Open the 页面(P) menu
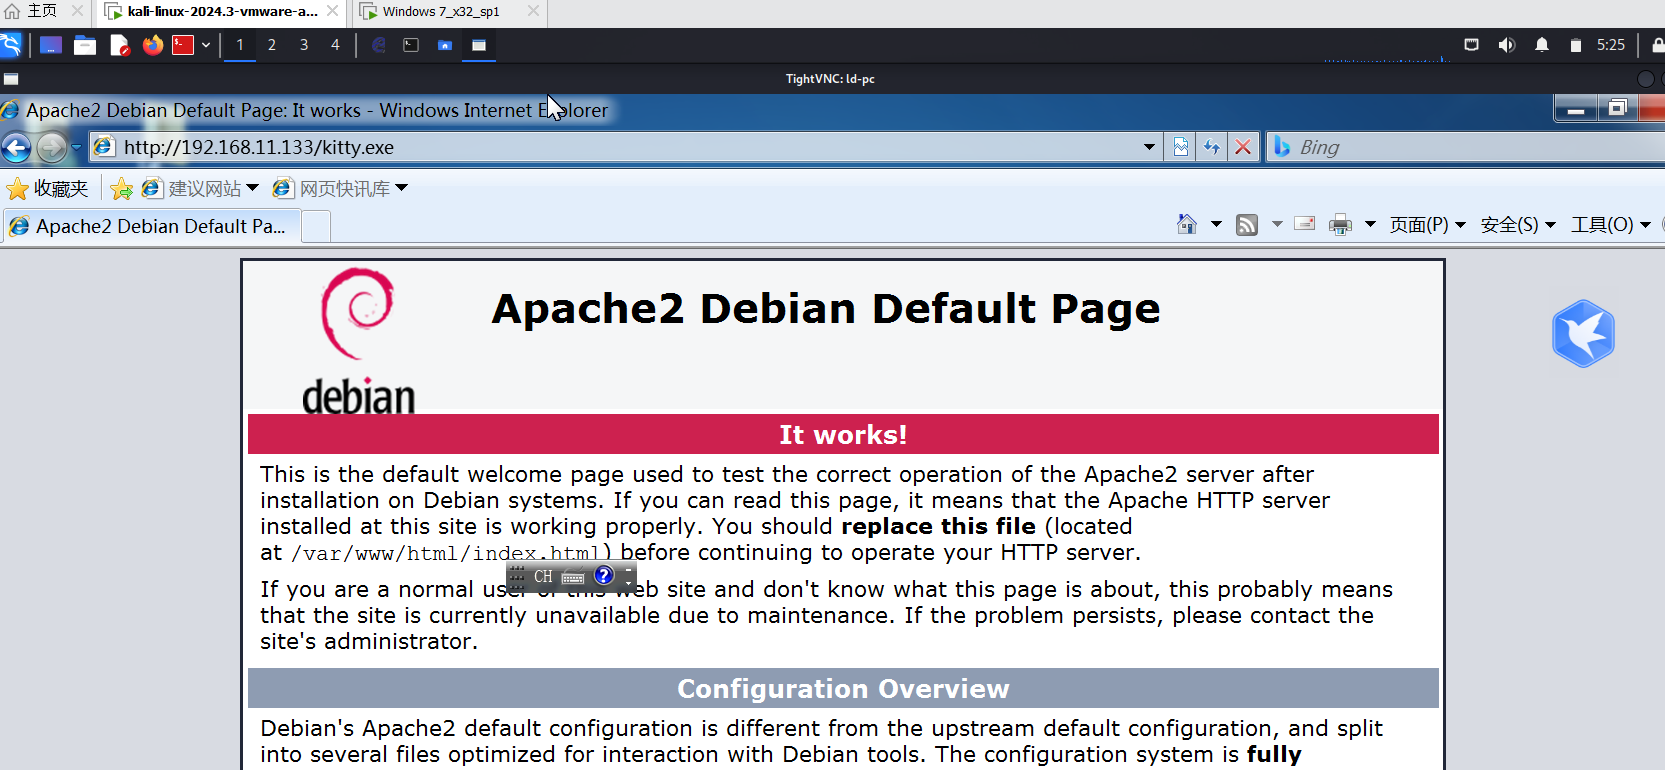 [1427, 224]
